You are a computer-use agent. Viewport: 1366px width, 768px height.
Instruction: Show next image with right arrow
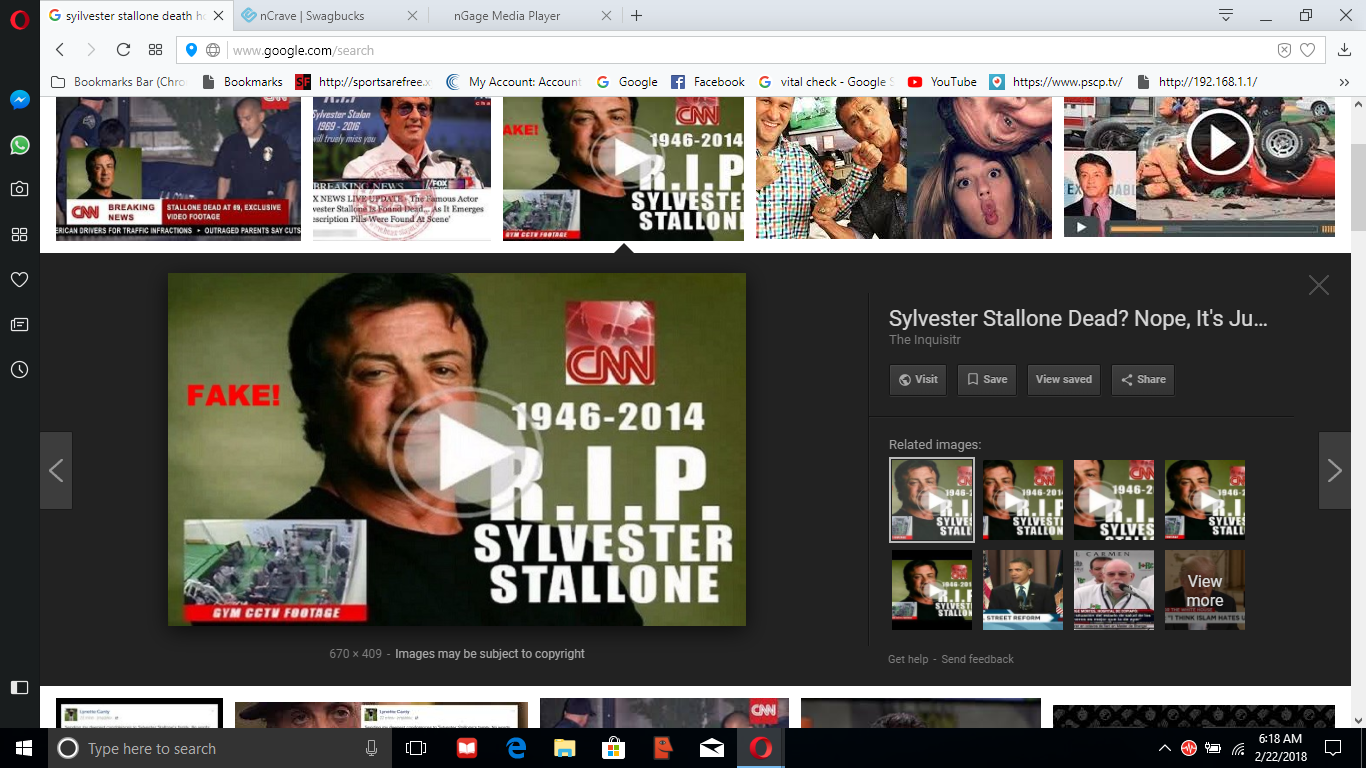tap(1335, 470)
